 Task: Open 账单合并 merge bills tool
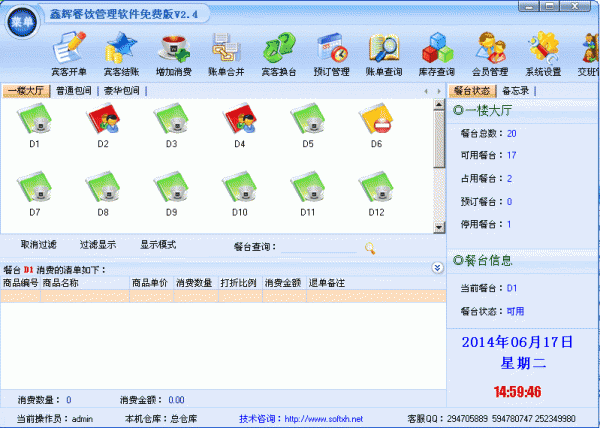226,54
